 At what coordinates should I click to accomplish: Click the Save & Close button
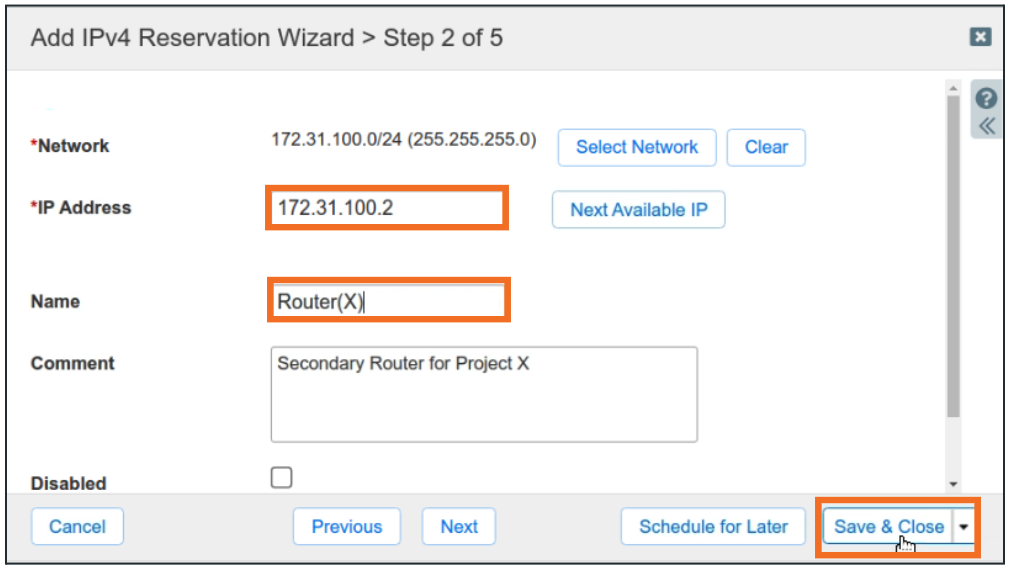point(888,527)
